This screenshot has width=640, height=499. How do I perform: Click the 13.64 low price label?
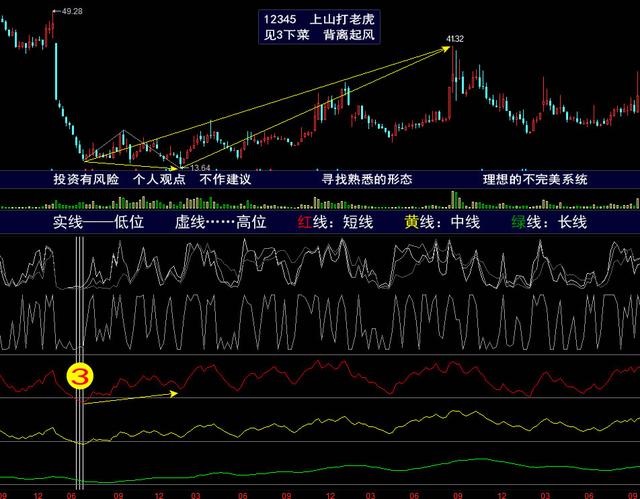click(200, 168)
